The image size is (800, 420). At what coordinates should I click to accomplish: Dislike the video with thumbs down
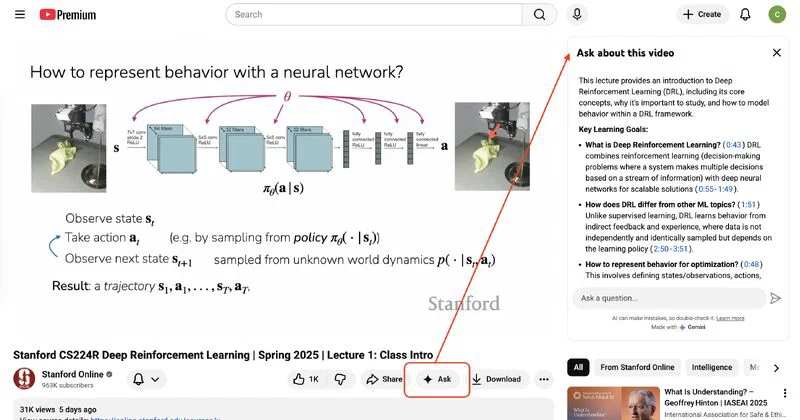pyautogui.click(x=340, y=379)
